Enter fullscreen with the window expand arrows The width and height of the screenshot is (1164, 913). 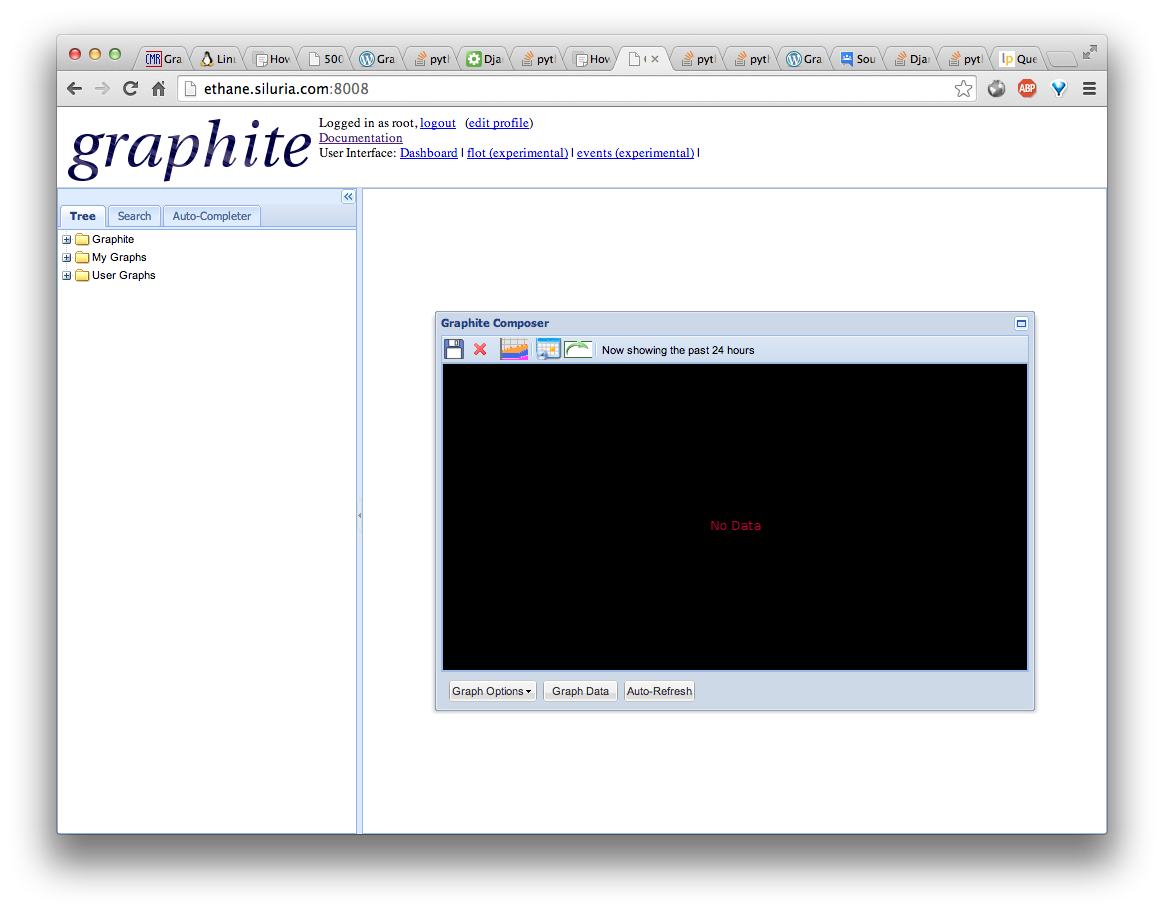(1089, 52)
